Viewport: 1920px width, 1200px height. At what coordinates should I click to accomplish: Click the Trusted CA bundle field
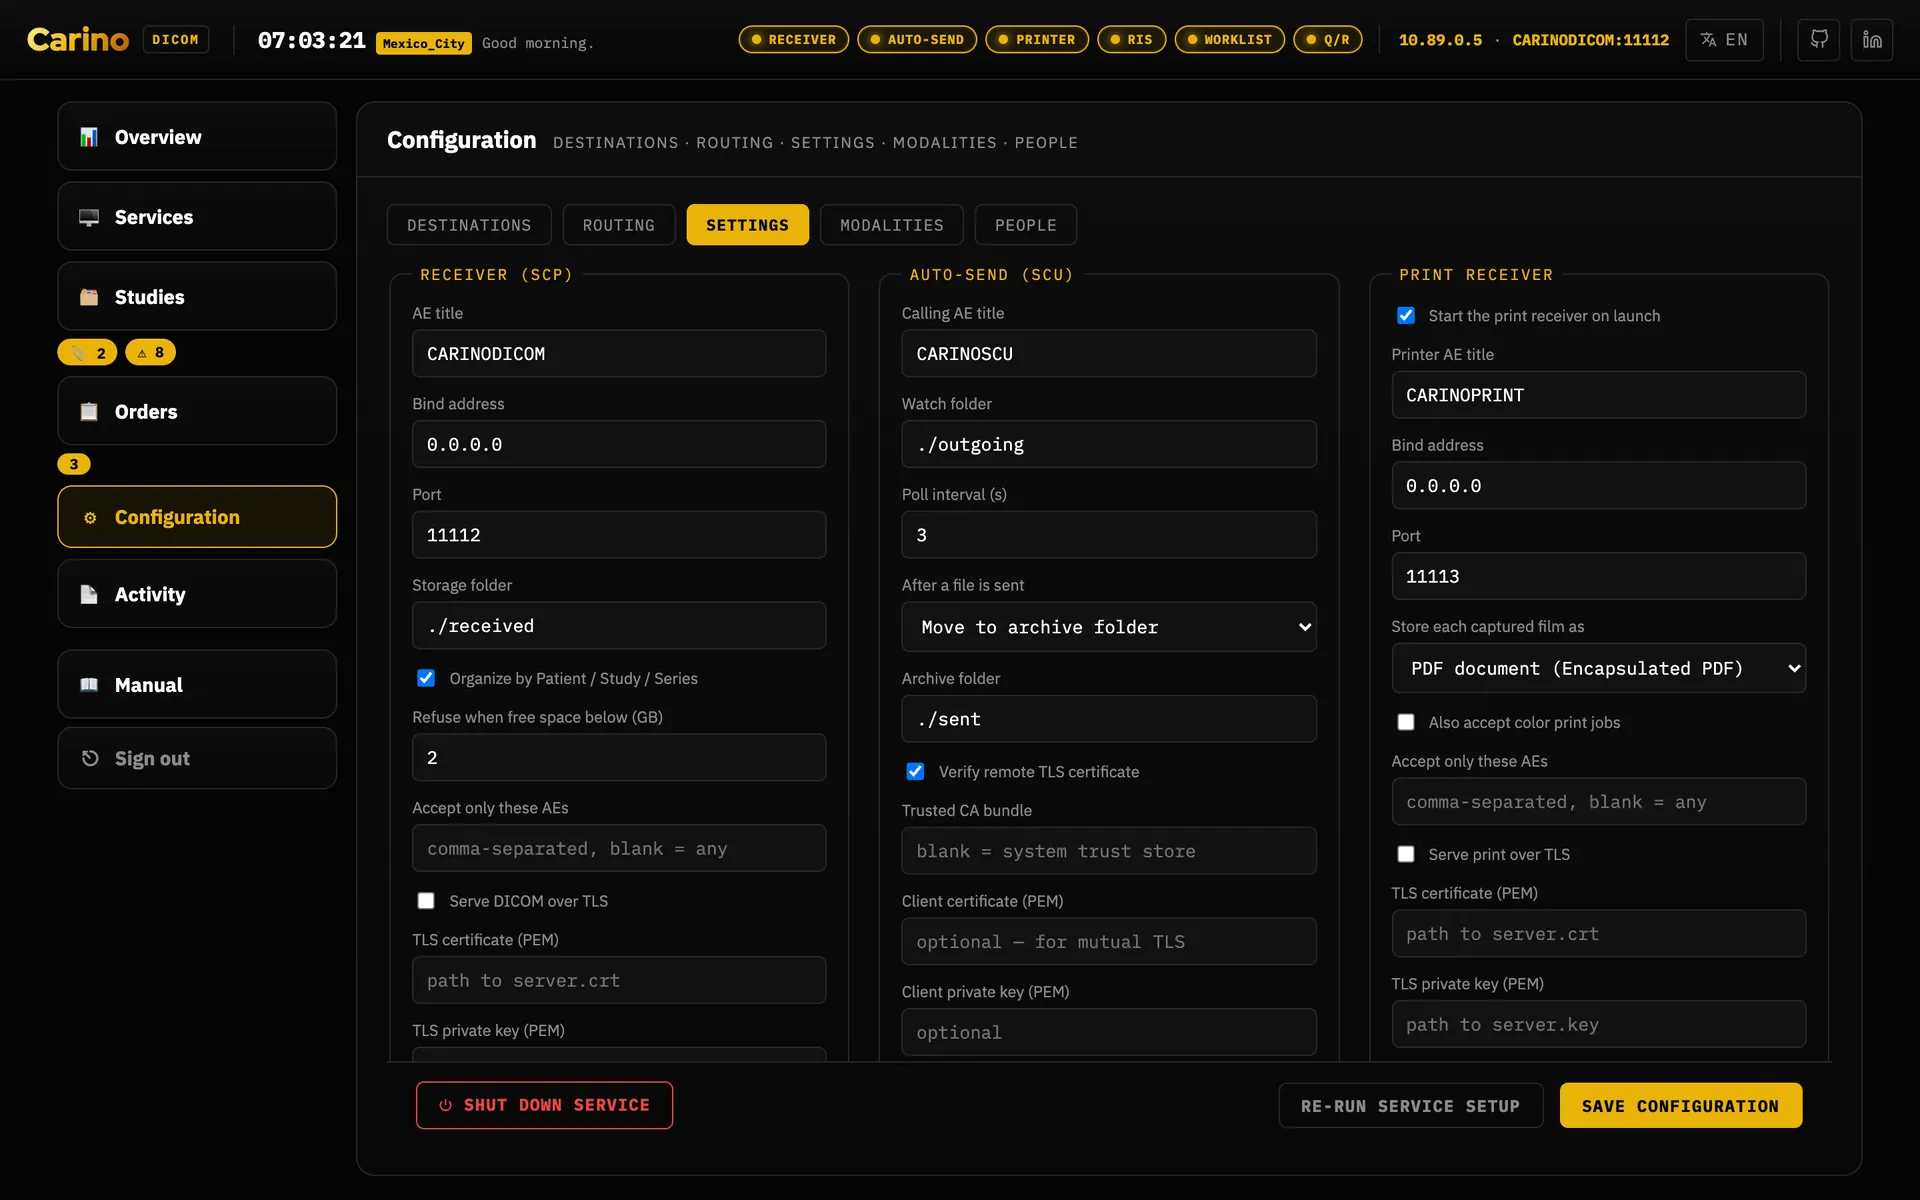click(x=1109, y=851)
